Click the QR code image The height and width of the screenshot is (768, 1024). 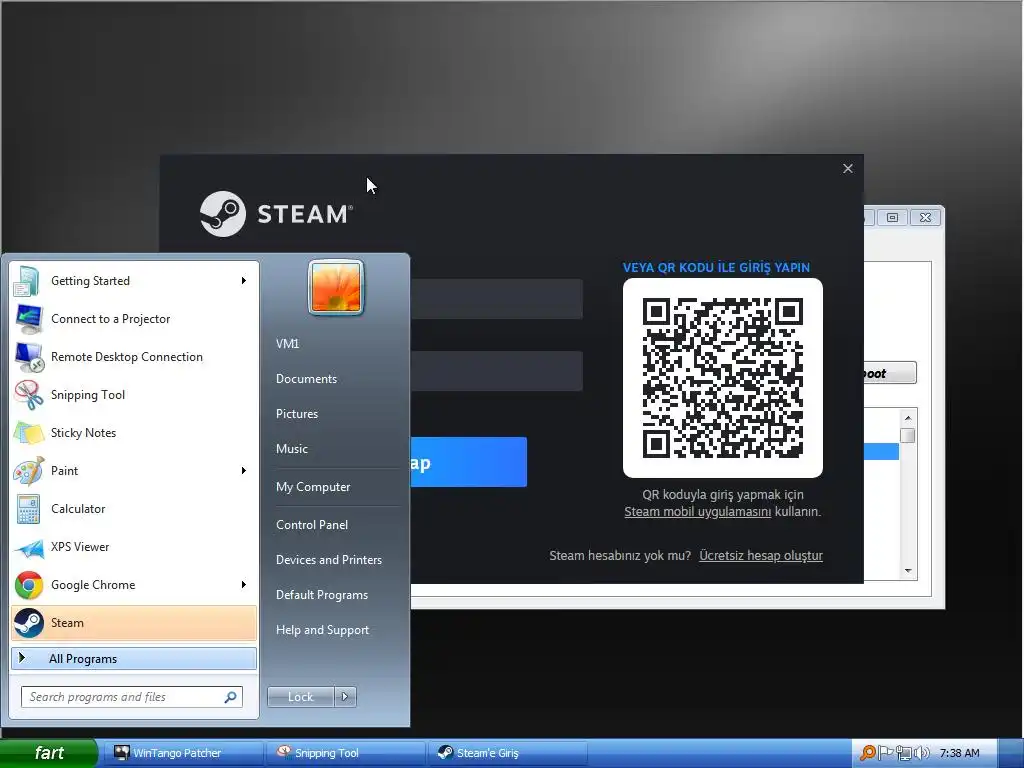pyautogui.click(x=722, y=377)
